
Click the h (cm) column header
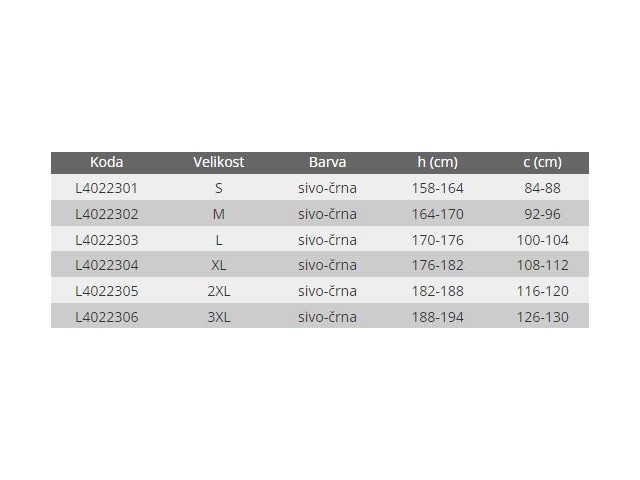[437, 162]
